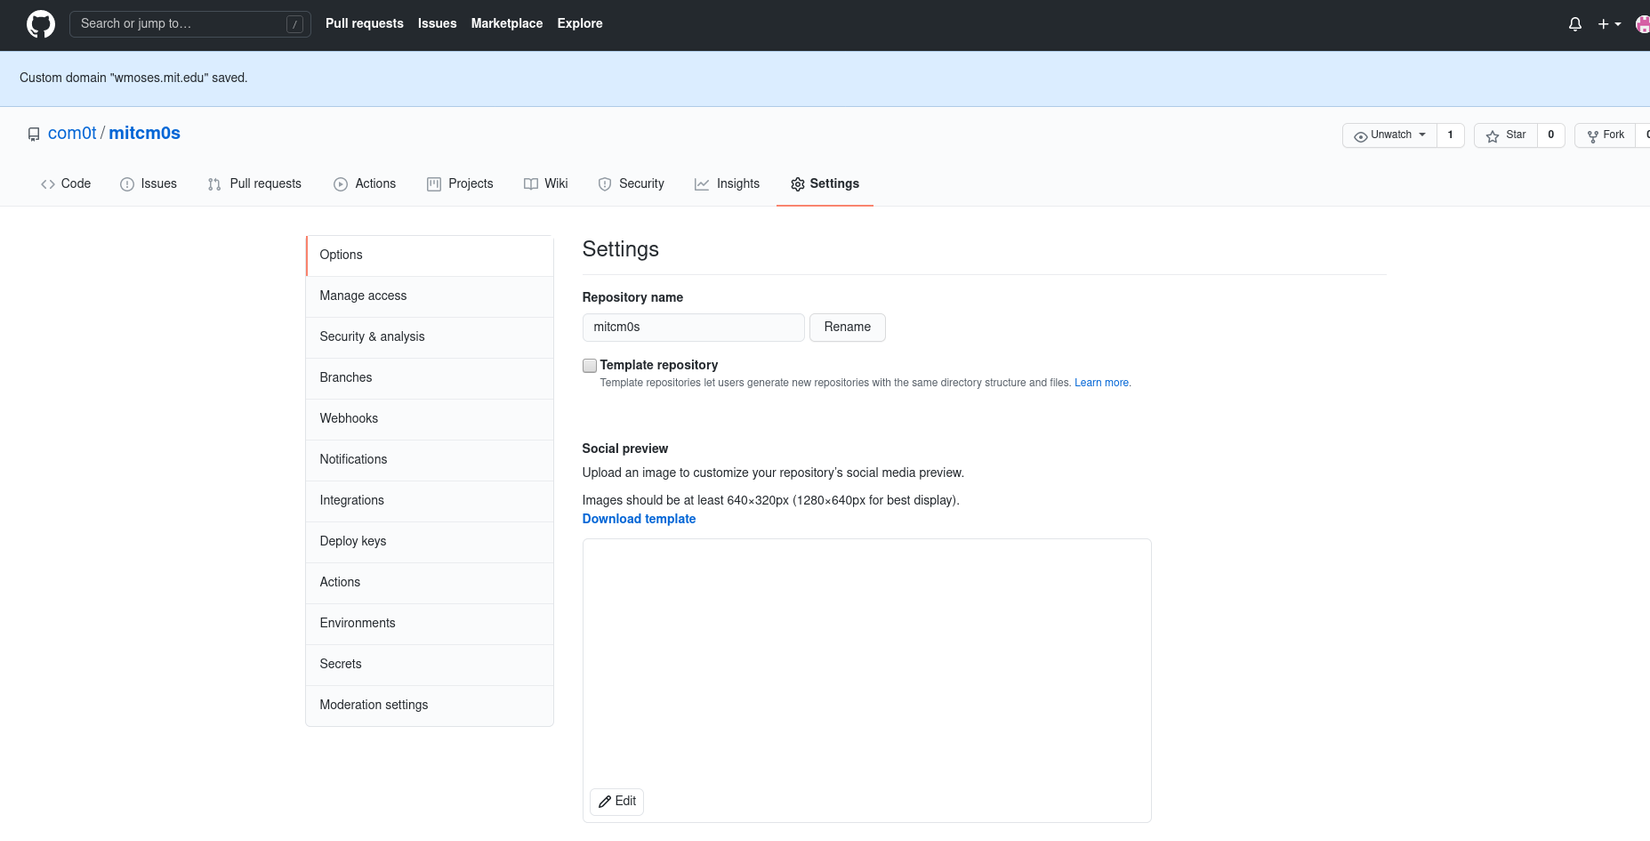Click the Issues tab circle icon
This screenshot has width=1650, height=841.
click(127, 184)
